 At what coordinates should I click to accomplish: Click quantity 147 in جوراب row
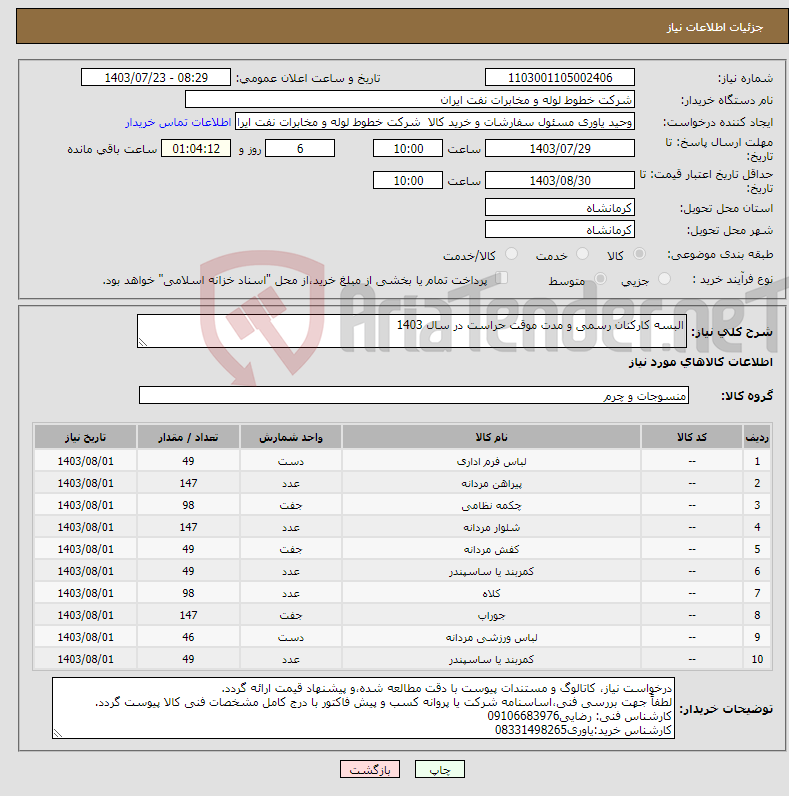(x=188, y=615)
